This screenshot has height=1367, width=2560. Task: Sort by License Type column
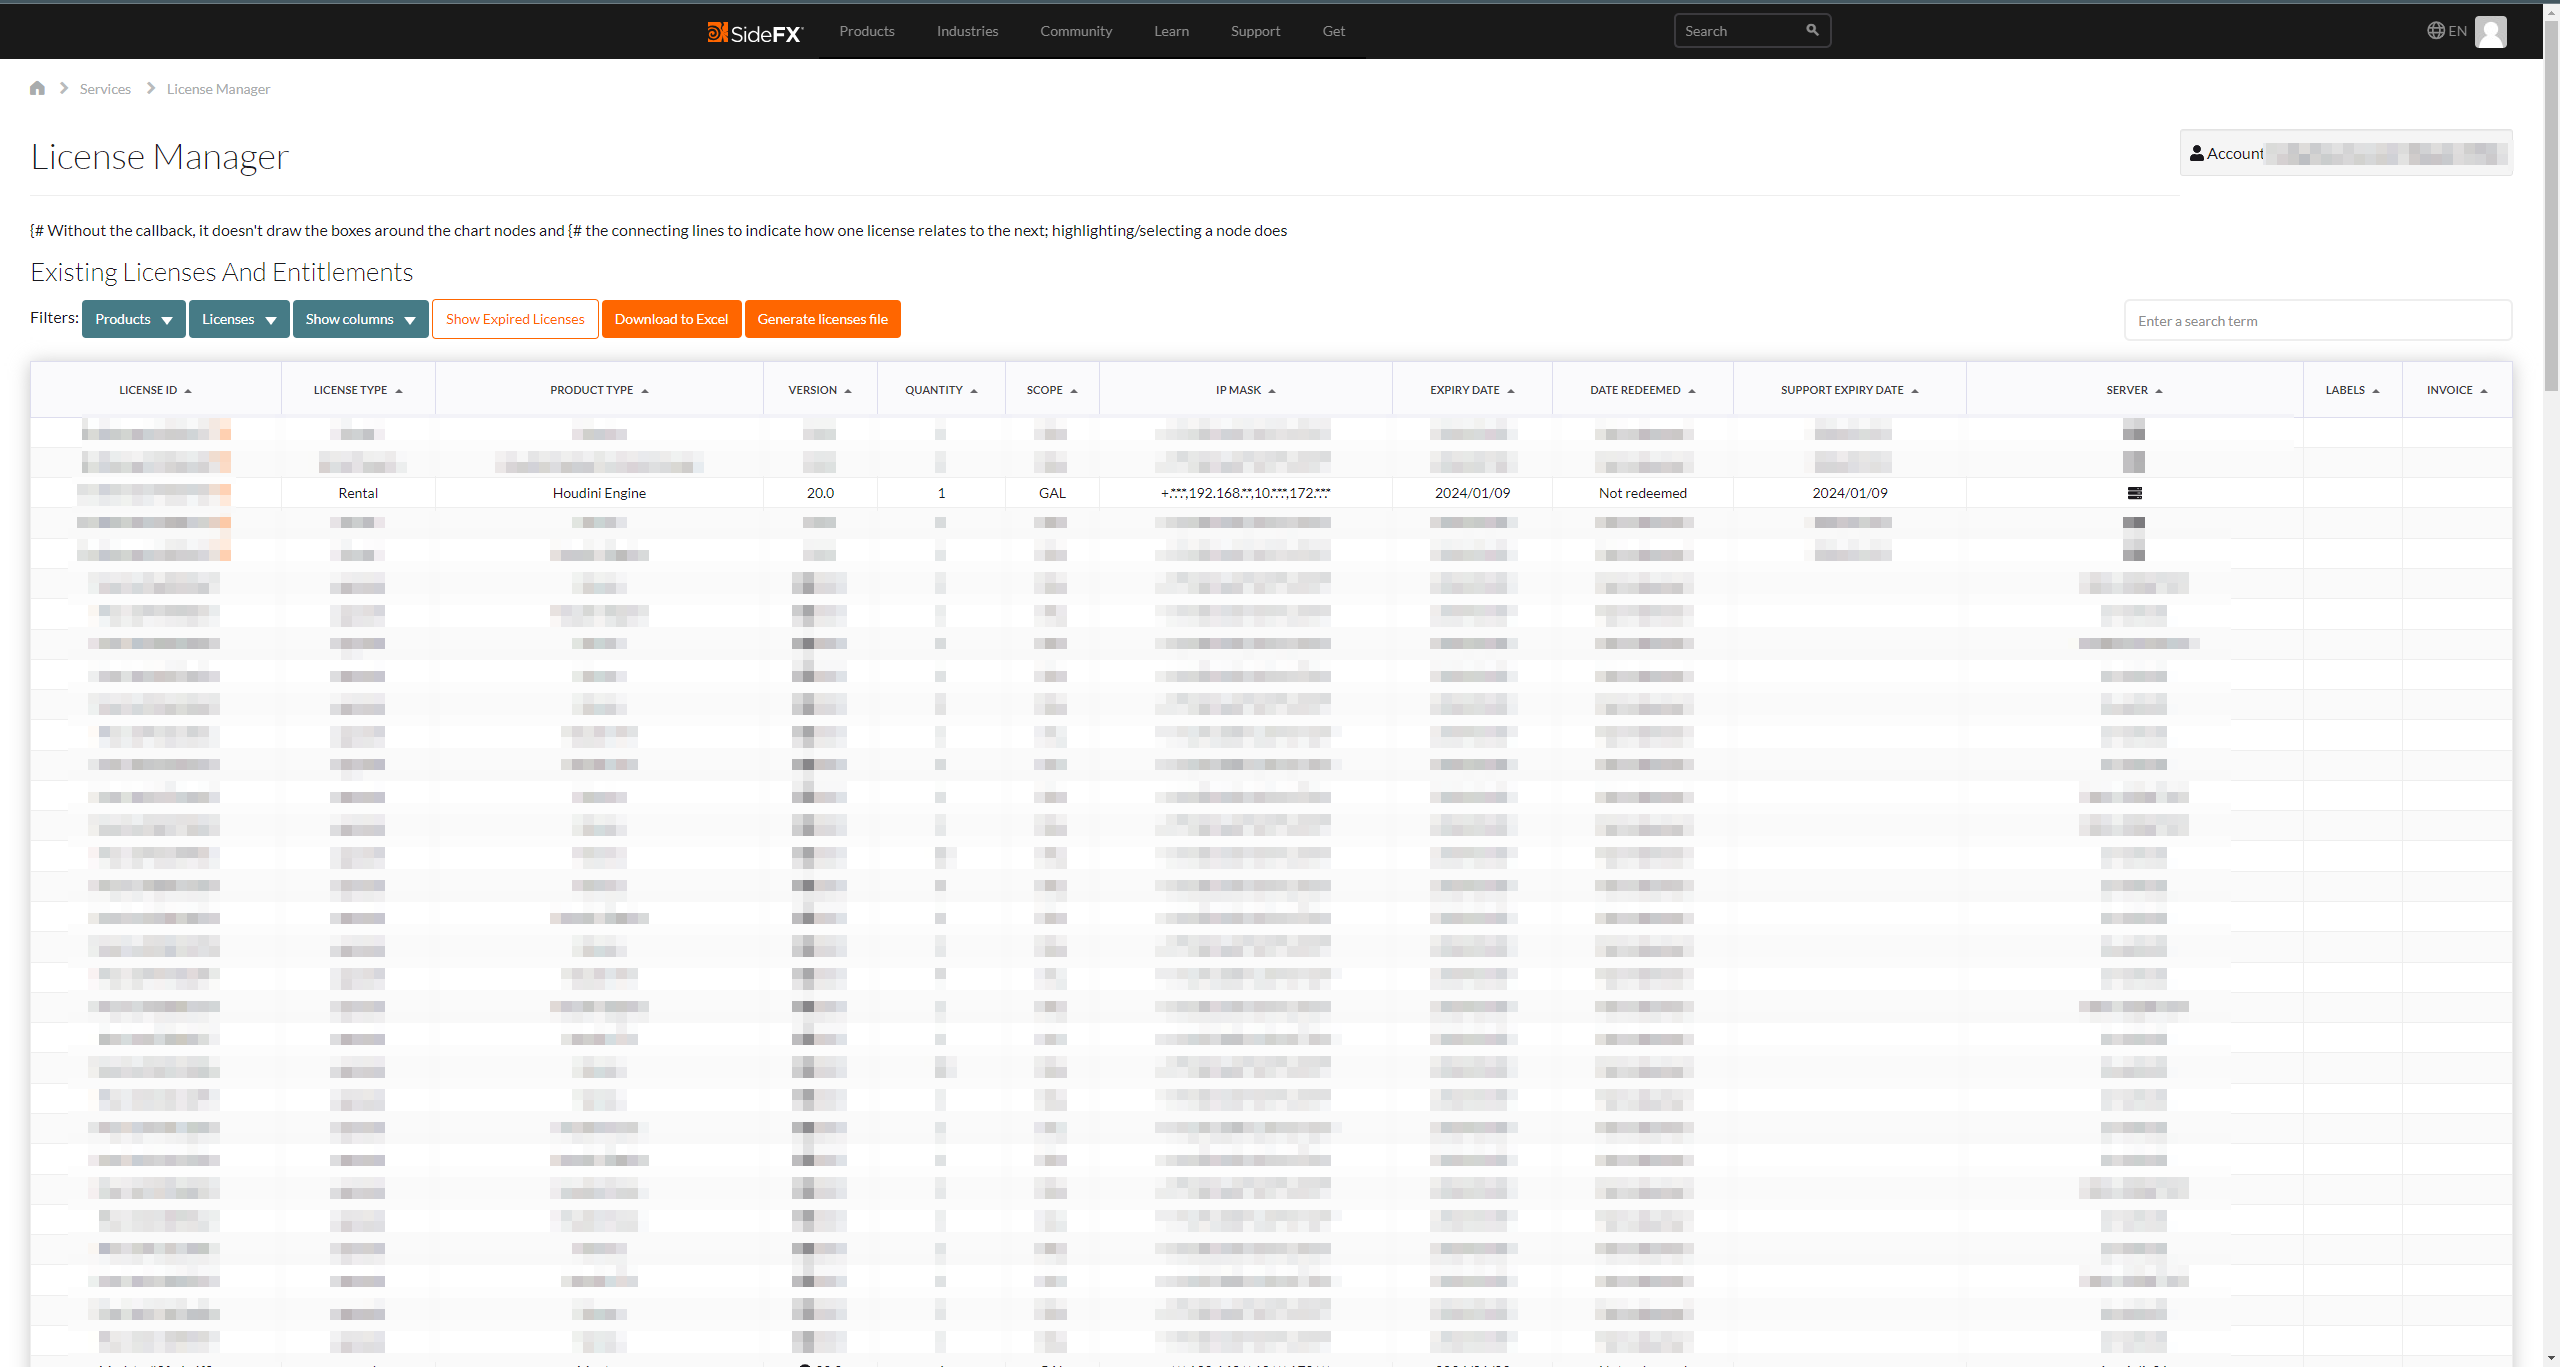click(358, 390)
